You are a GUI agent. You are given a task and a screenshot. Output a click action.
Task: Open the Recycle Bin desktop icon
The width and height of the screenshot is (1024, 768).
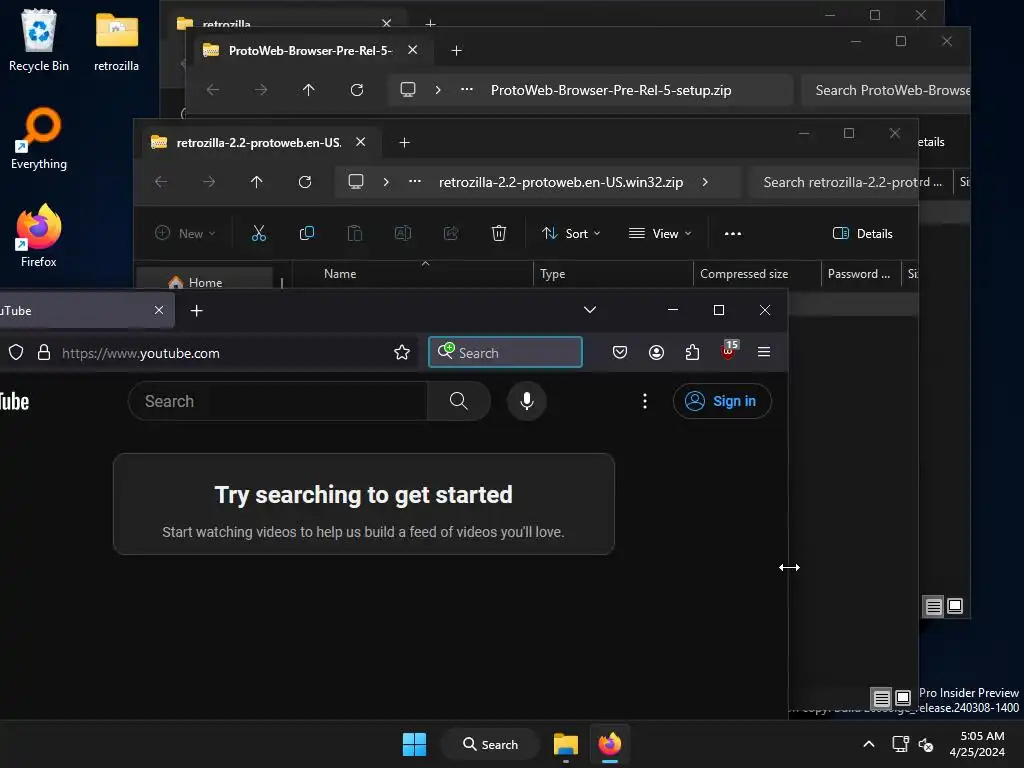pos(39,39)
